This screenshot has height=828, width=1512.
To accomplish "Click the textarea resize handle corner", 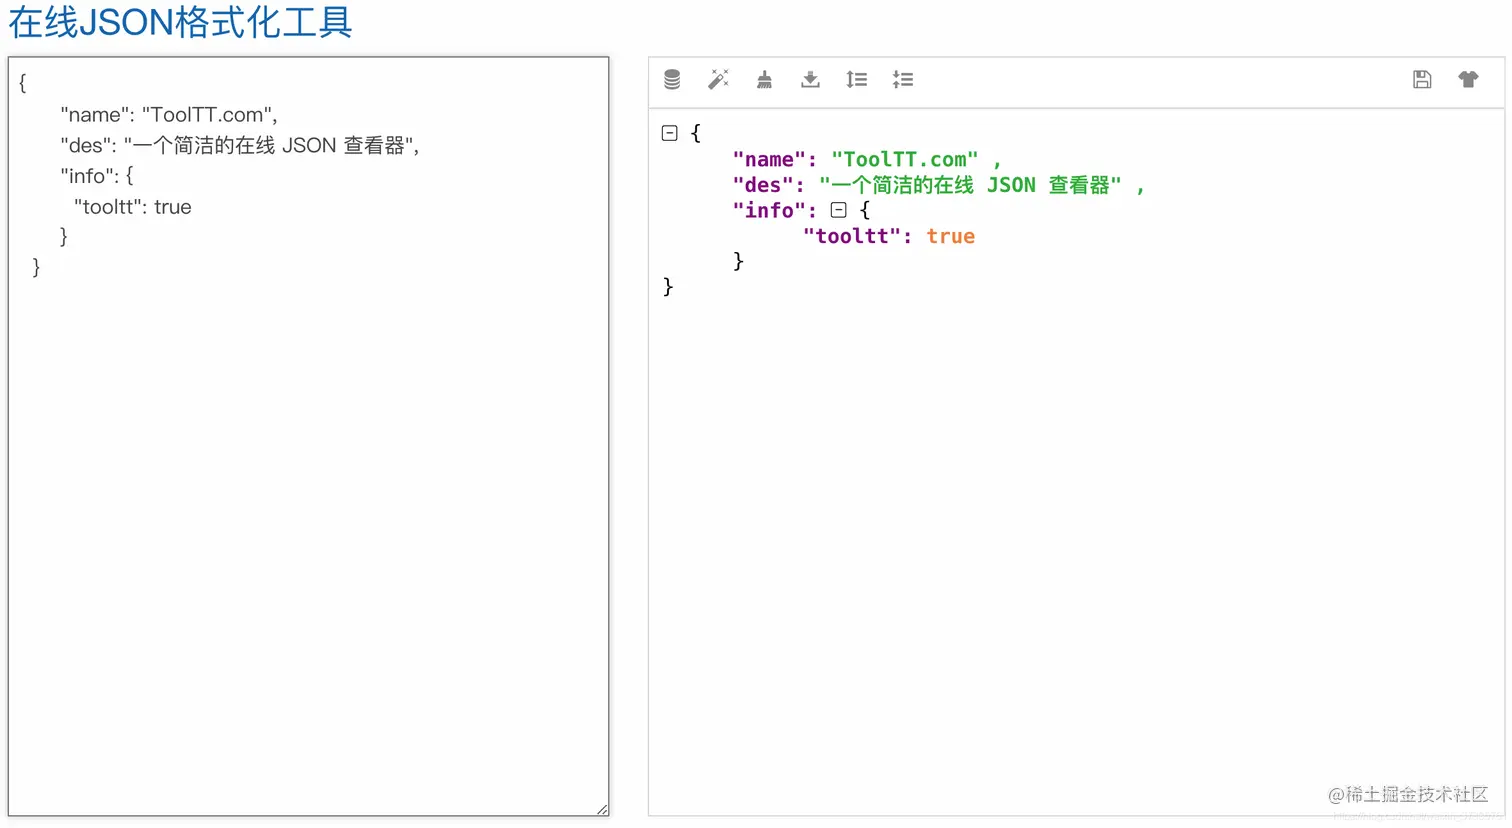I will 602,809.
